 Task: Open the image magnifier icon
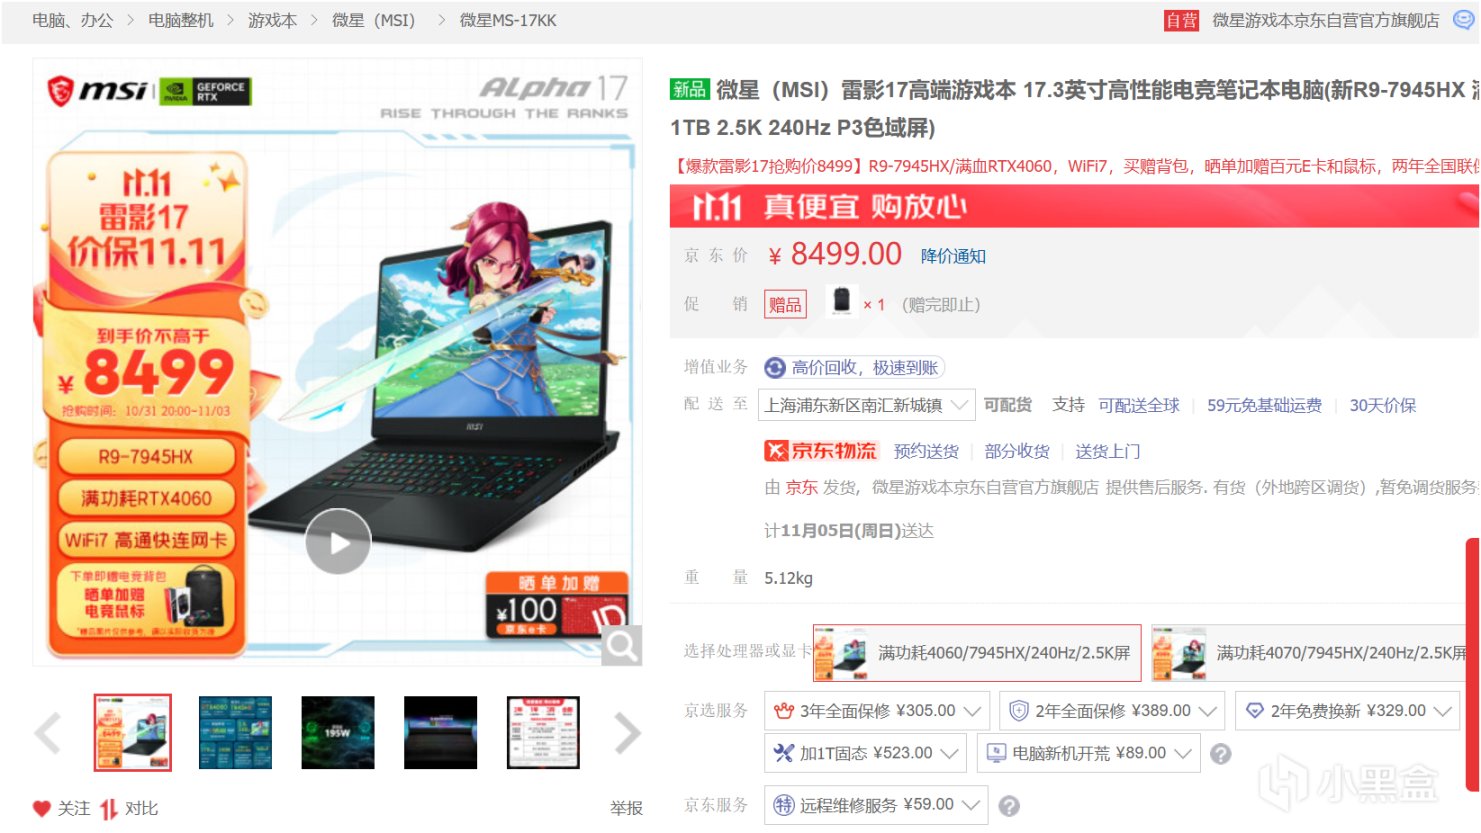[x=621, y=646]
